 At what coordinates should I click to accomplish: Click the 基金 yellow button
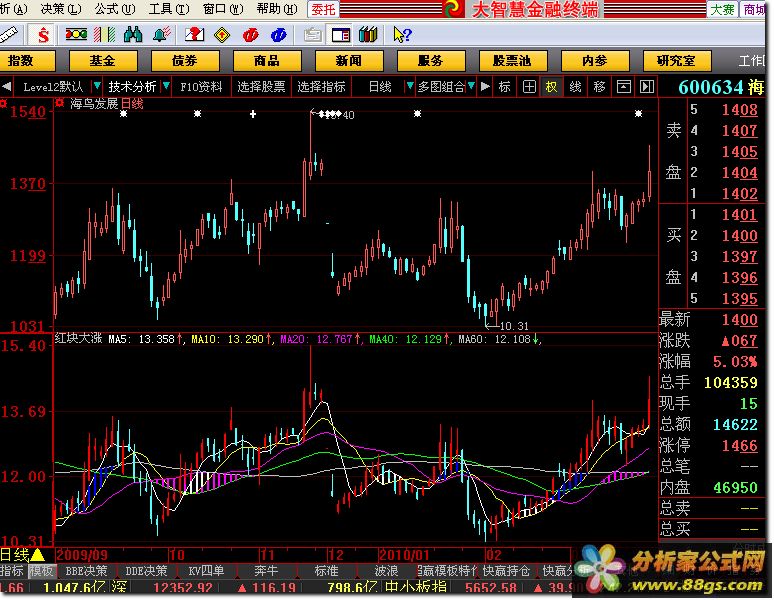[x=103, y=61]
